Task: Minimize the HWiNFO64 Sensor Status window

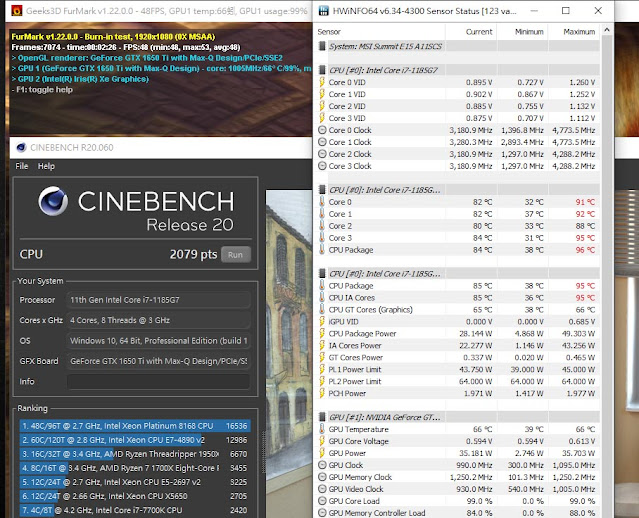Action: 535,11
